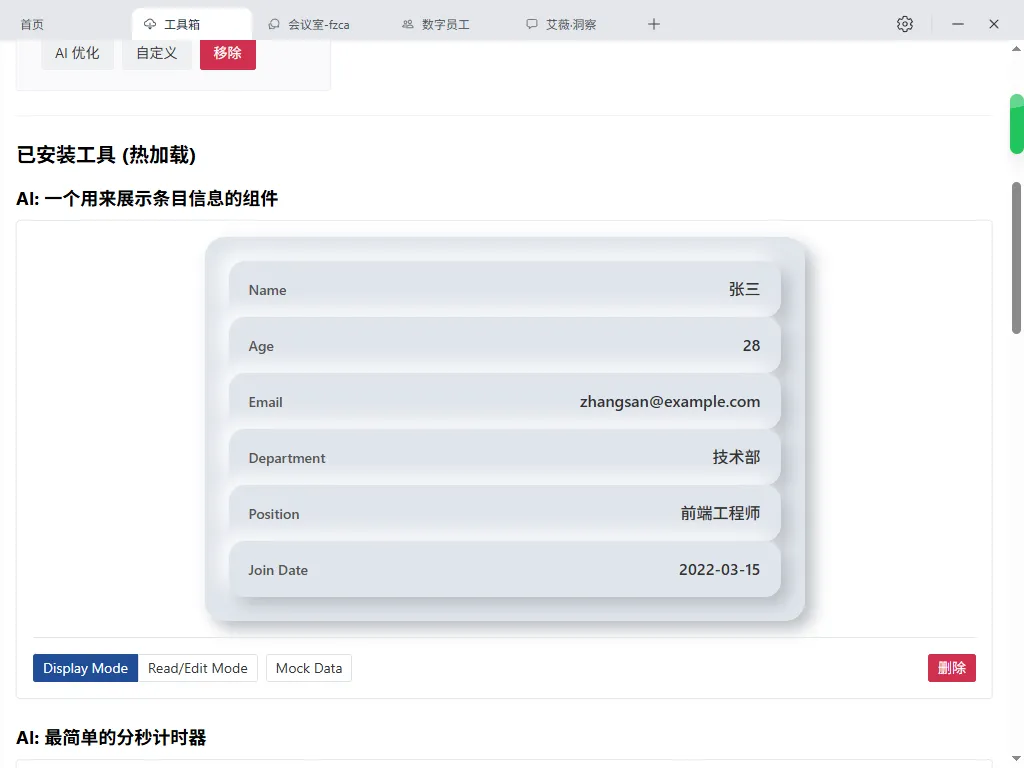Click the speech icon on 艾薇·洞察 tab
The height and width of the screenshot is (768, 1024).
click(532, 23)
